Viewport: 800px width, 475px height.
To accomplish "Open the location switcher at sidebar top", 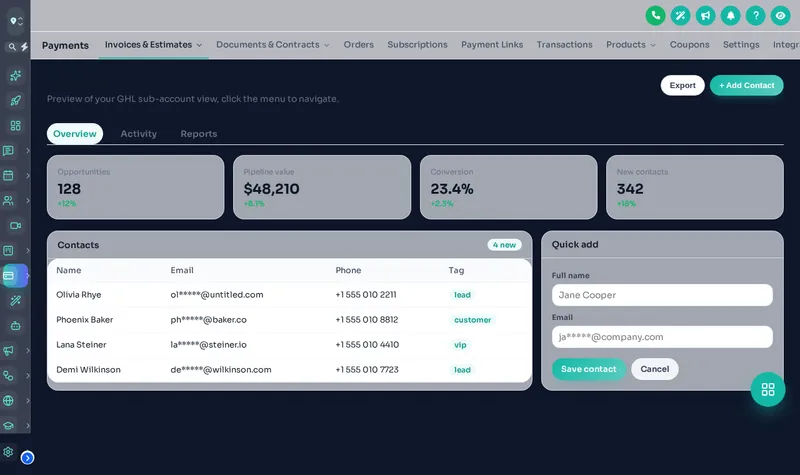I will (16, 21).
